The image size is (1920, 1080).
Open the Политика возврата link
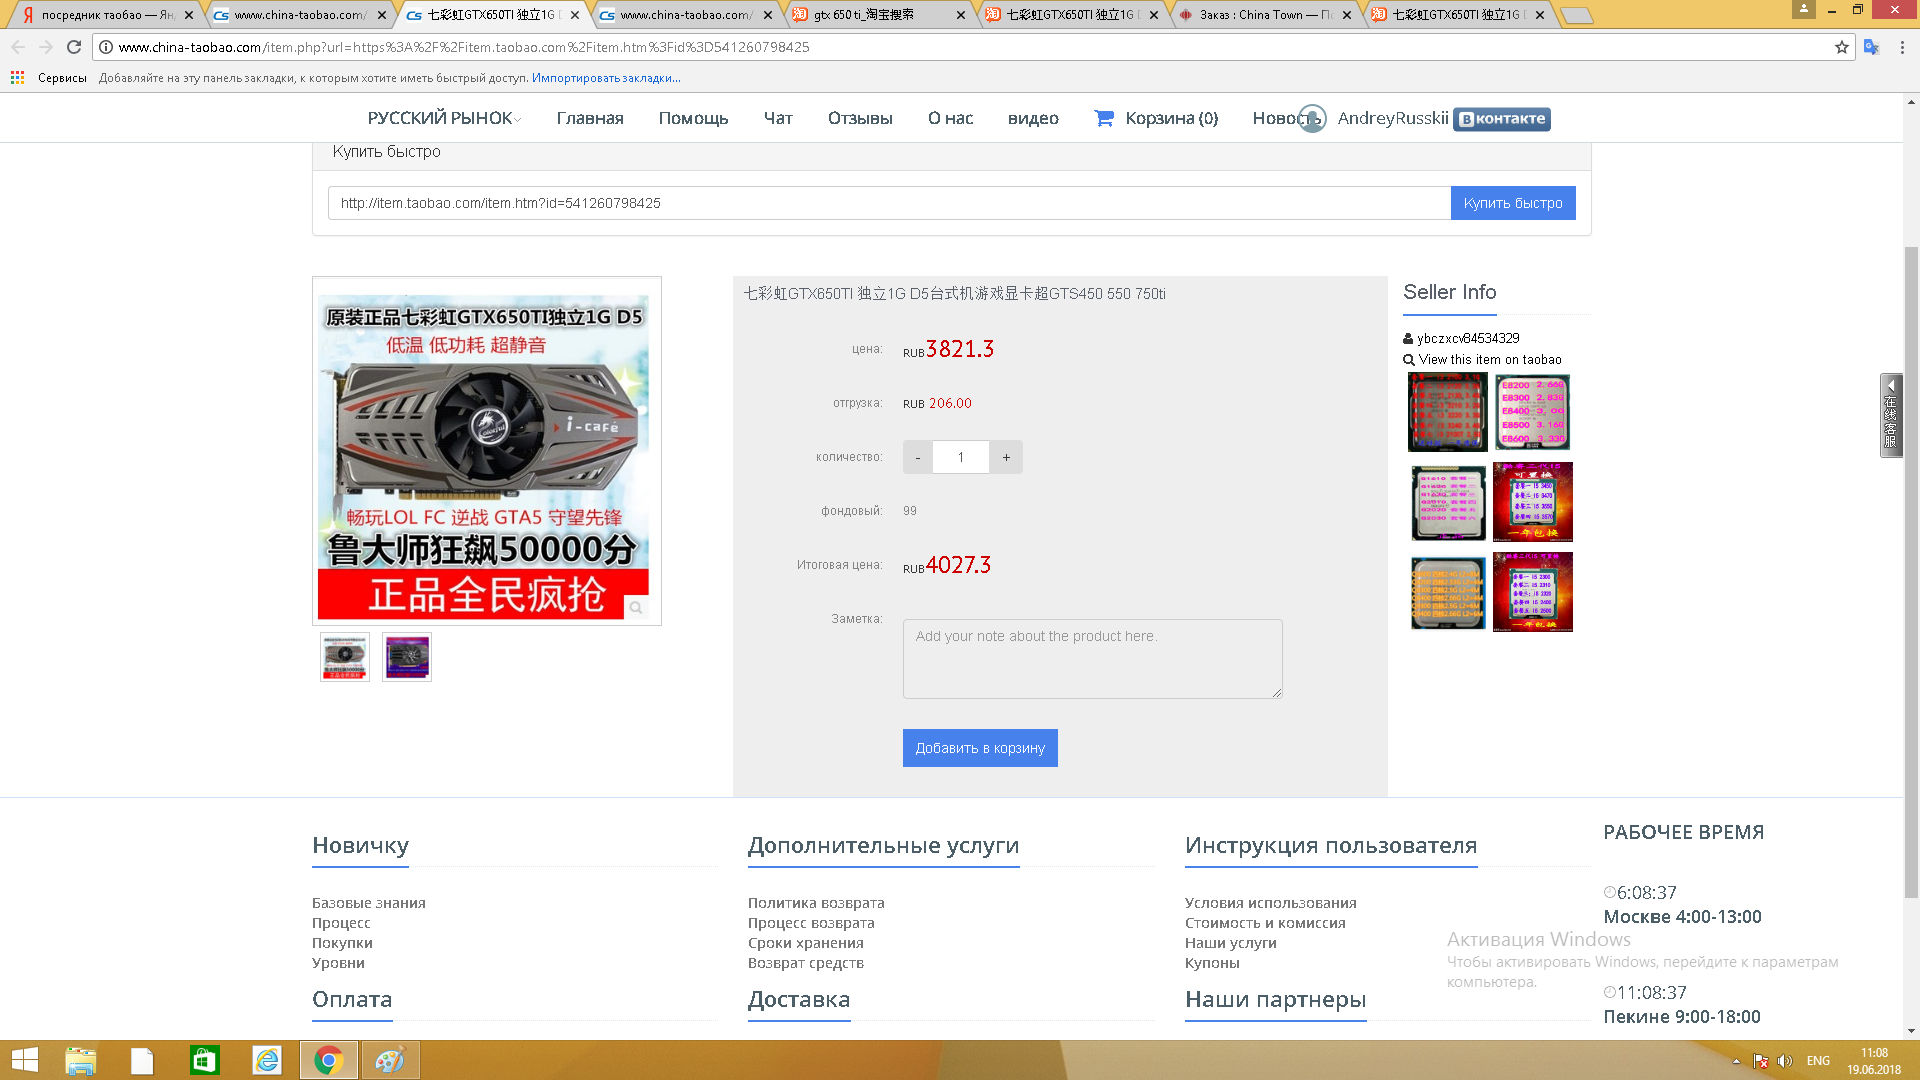[816, 903]
